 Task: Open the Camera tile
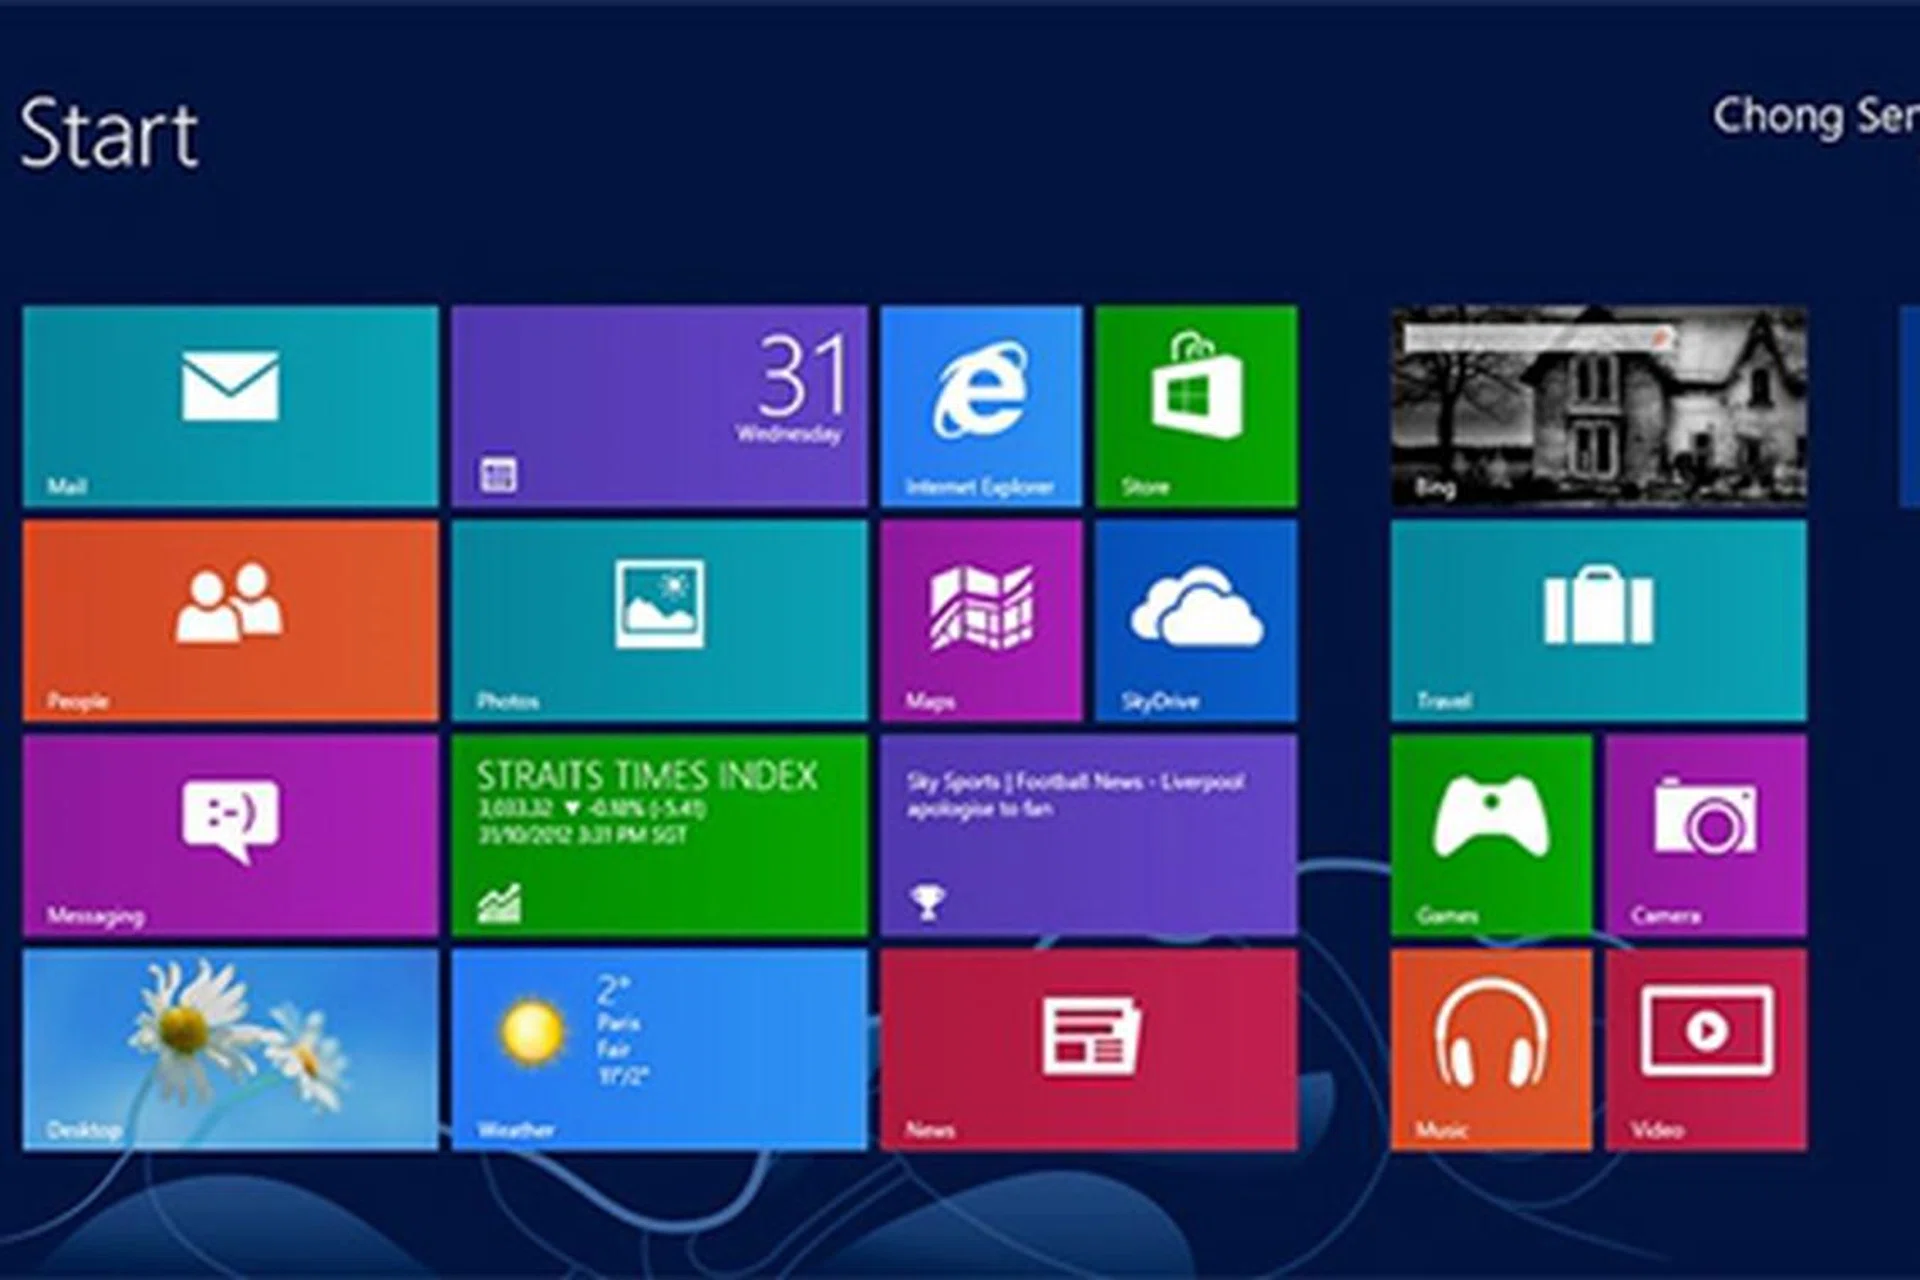(x=1706, y=835)
